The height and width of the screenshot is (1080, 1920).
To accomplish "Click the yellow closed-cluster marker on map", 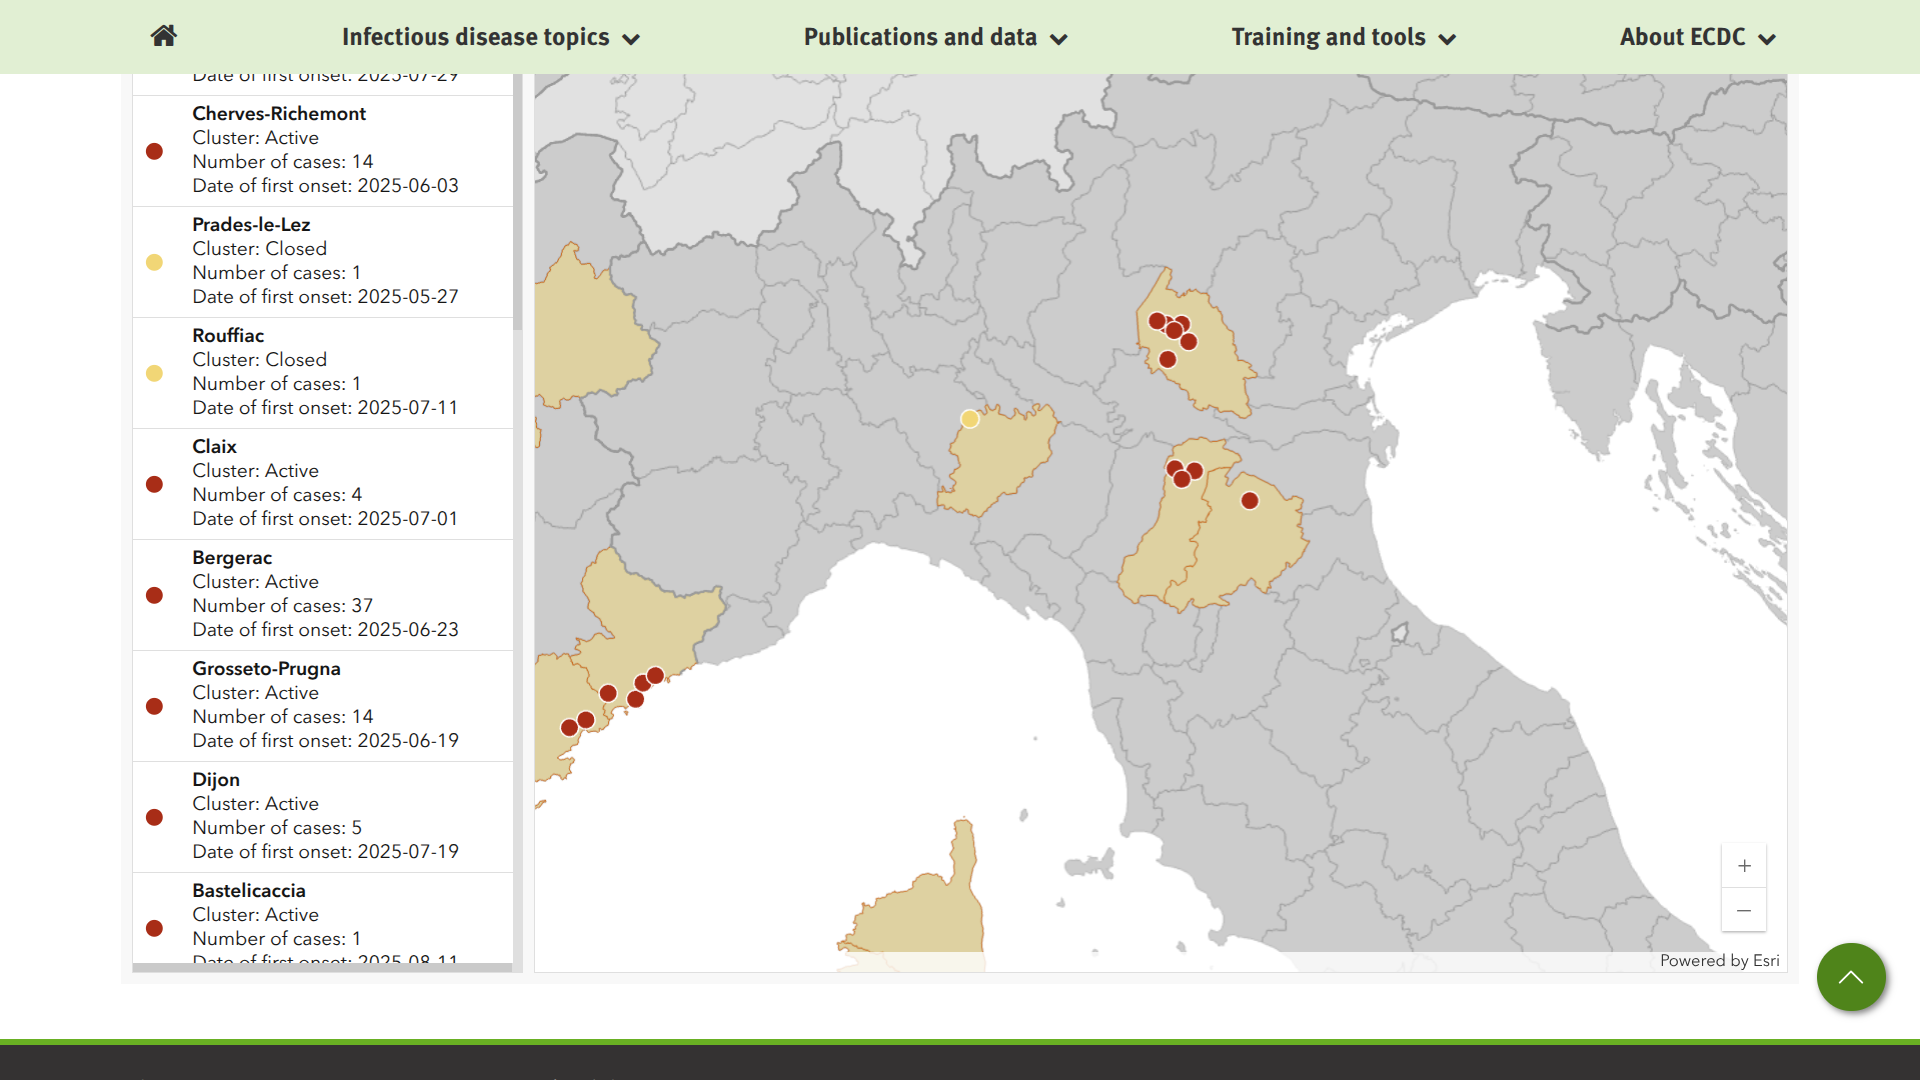I will 970,419.
